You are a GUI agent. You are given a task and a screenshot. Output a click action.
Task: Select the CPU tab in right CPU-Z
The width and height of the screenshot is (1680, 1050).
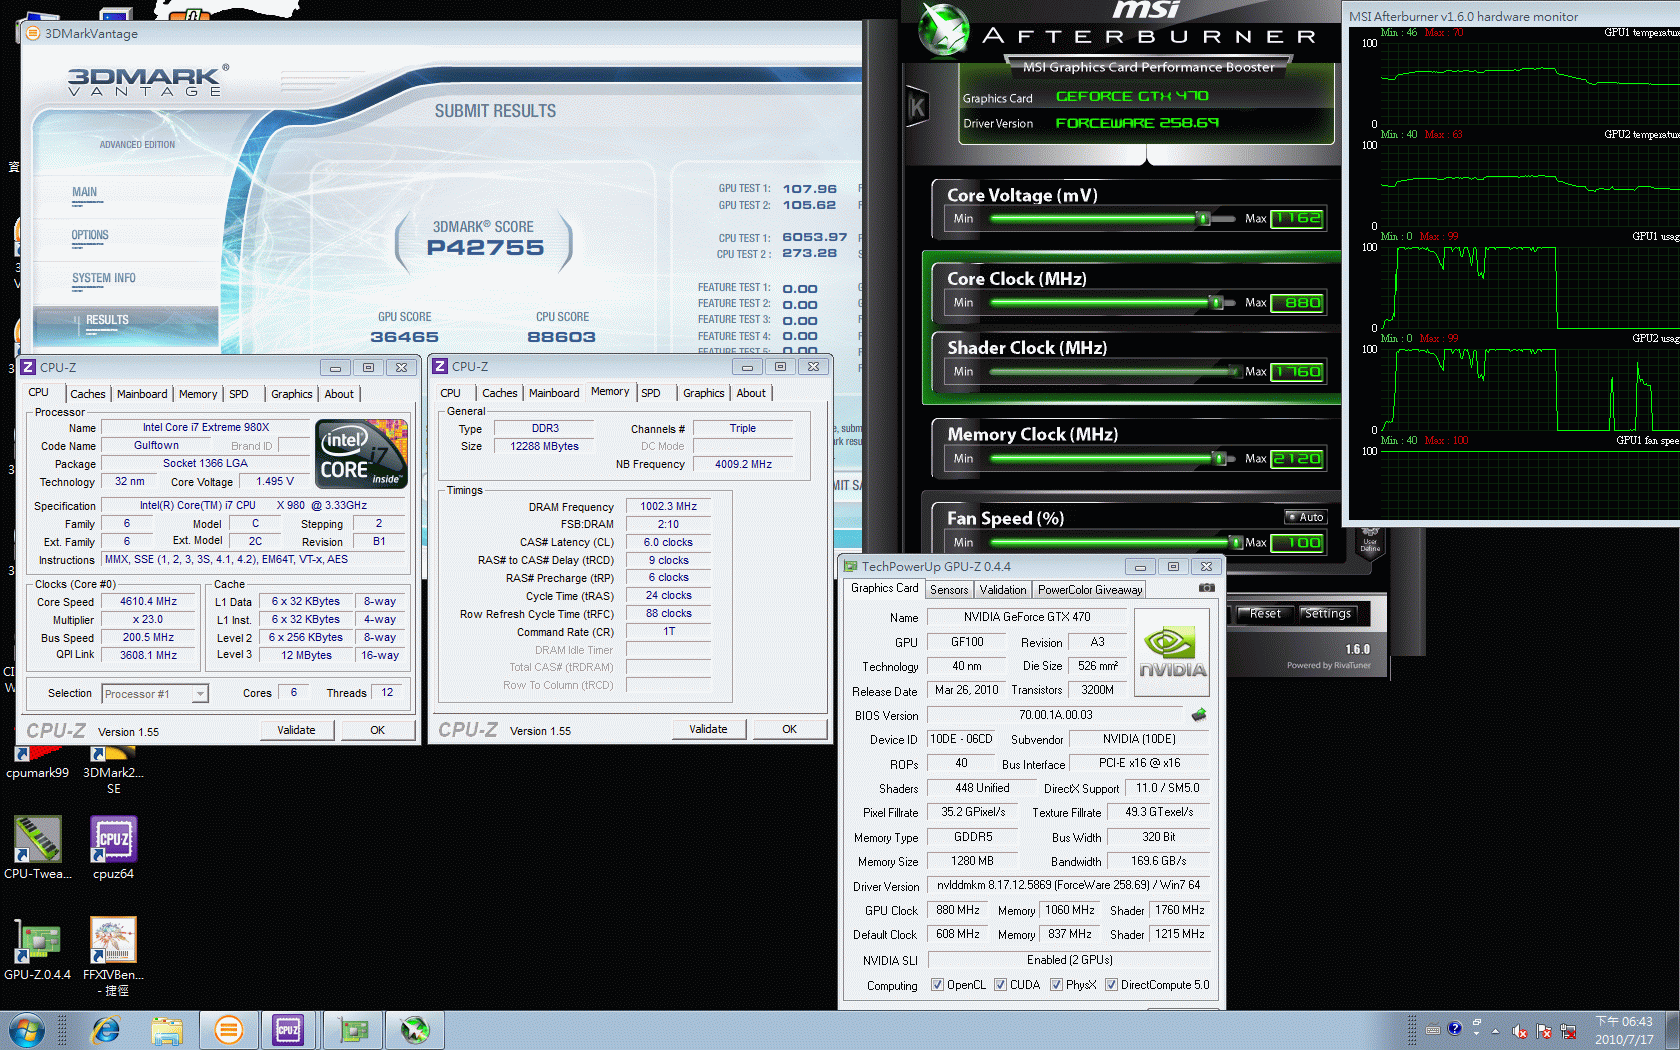click(451, 393)
